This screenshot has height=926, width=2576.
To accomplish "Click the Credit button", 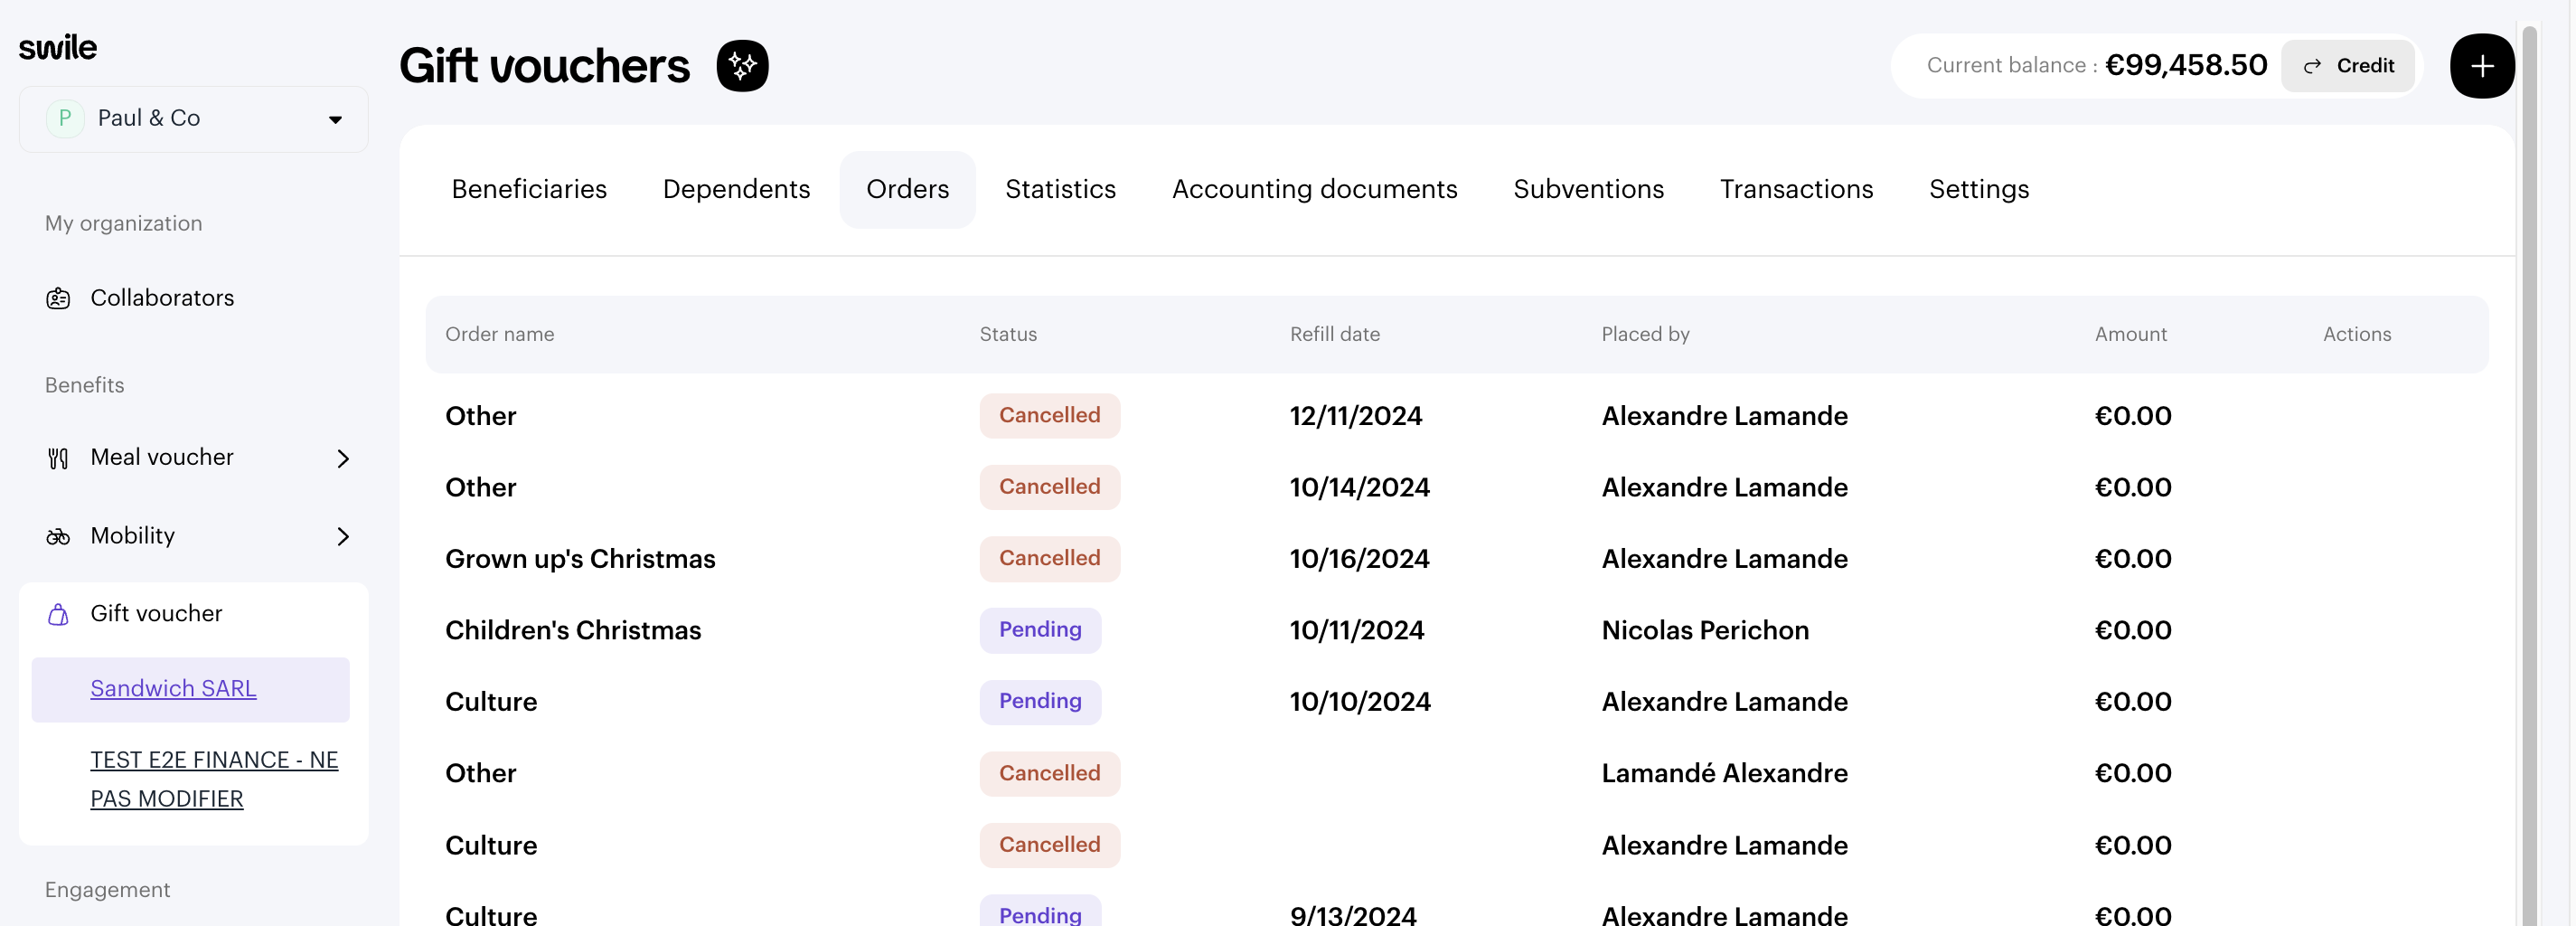I will point(2347,66).
